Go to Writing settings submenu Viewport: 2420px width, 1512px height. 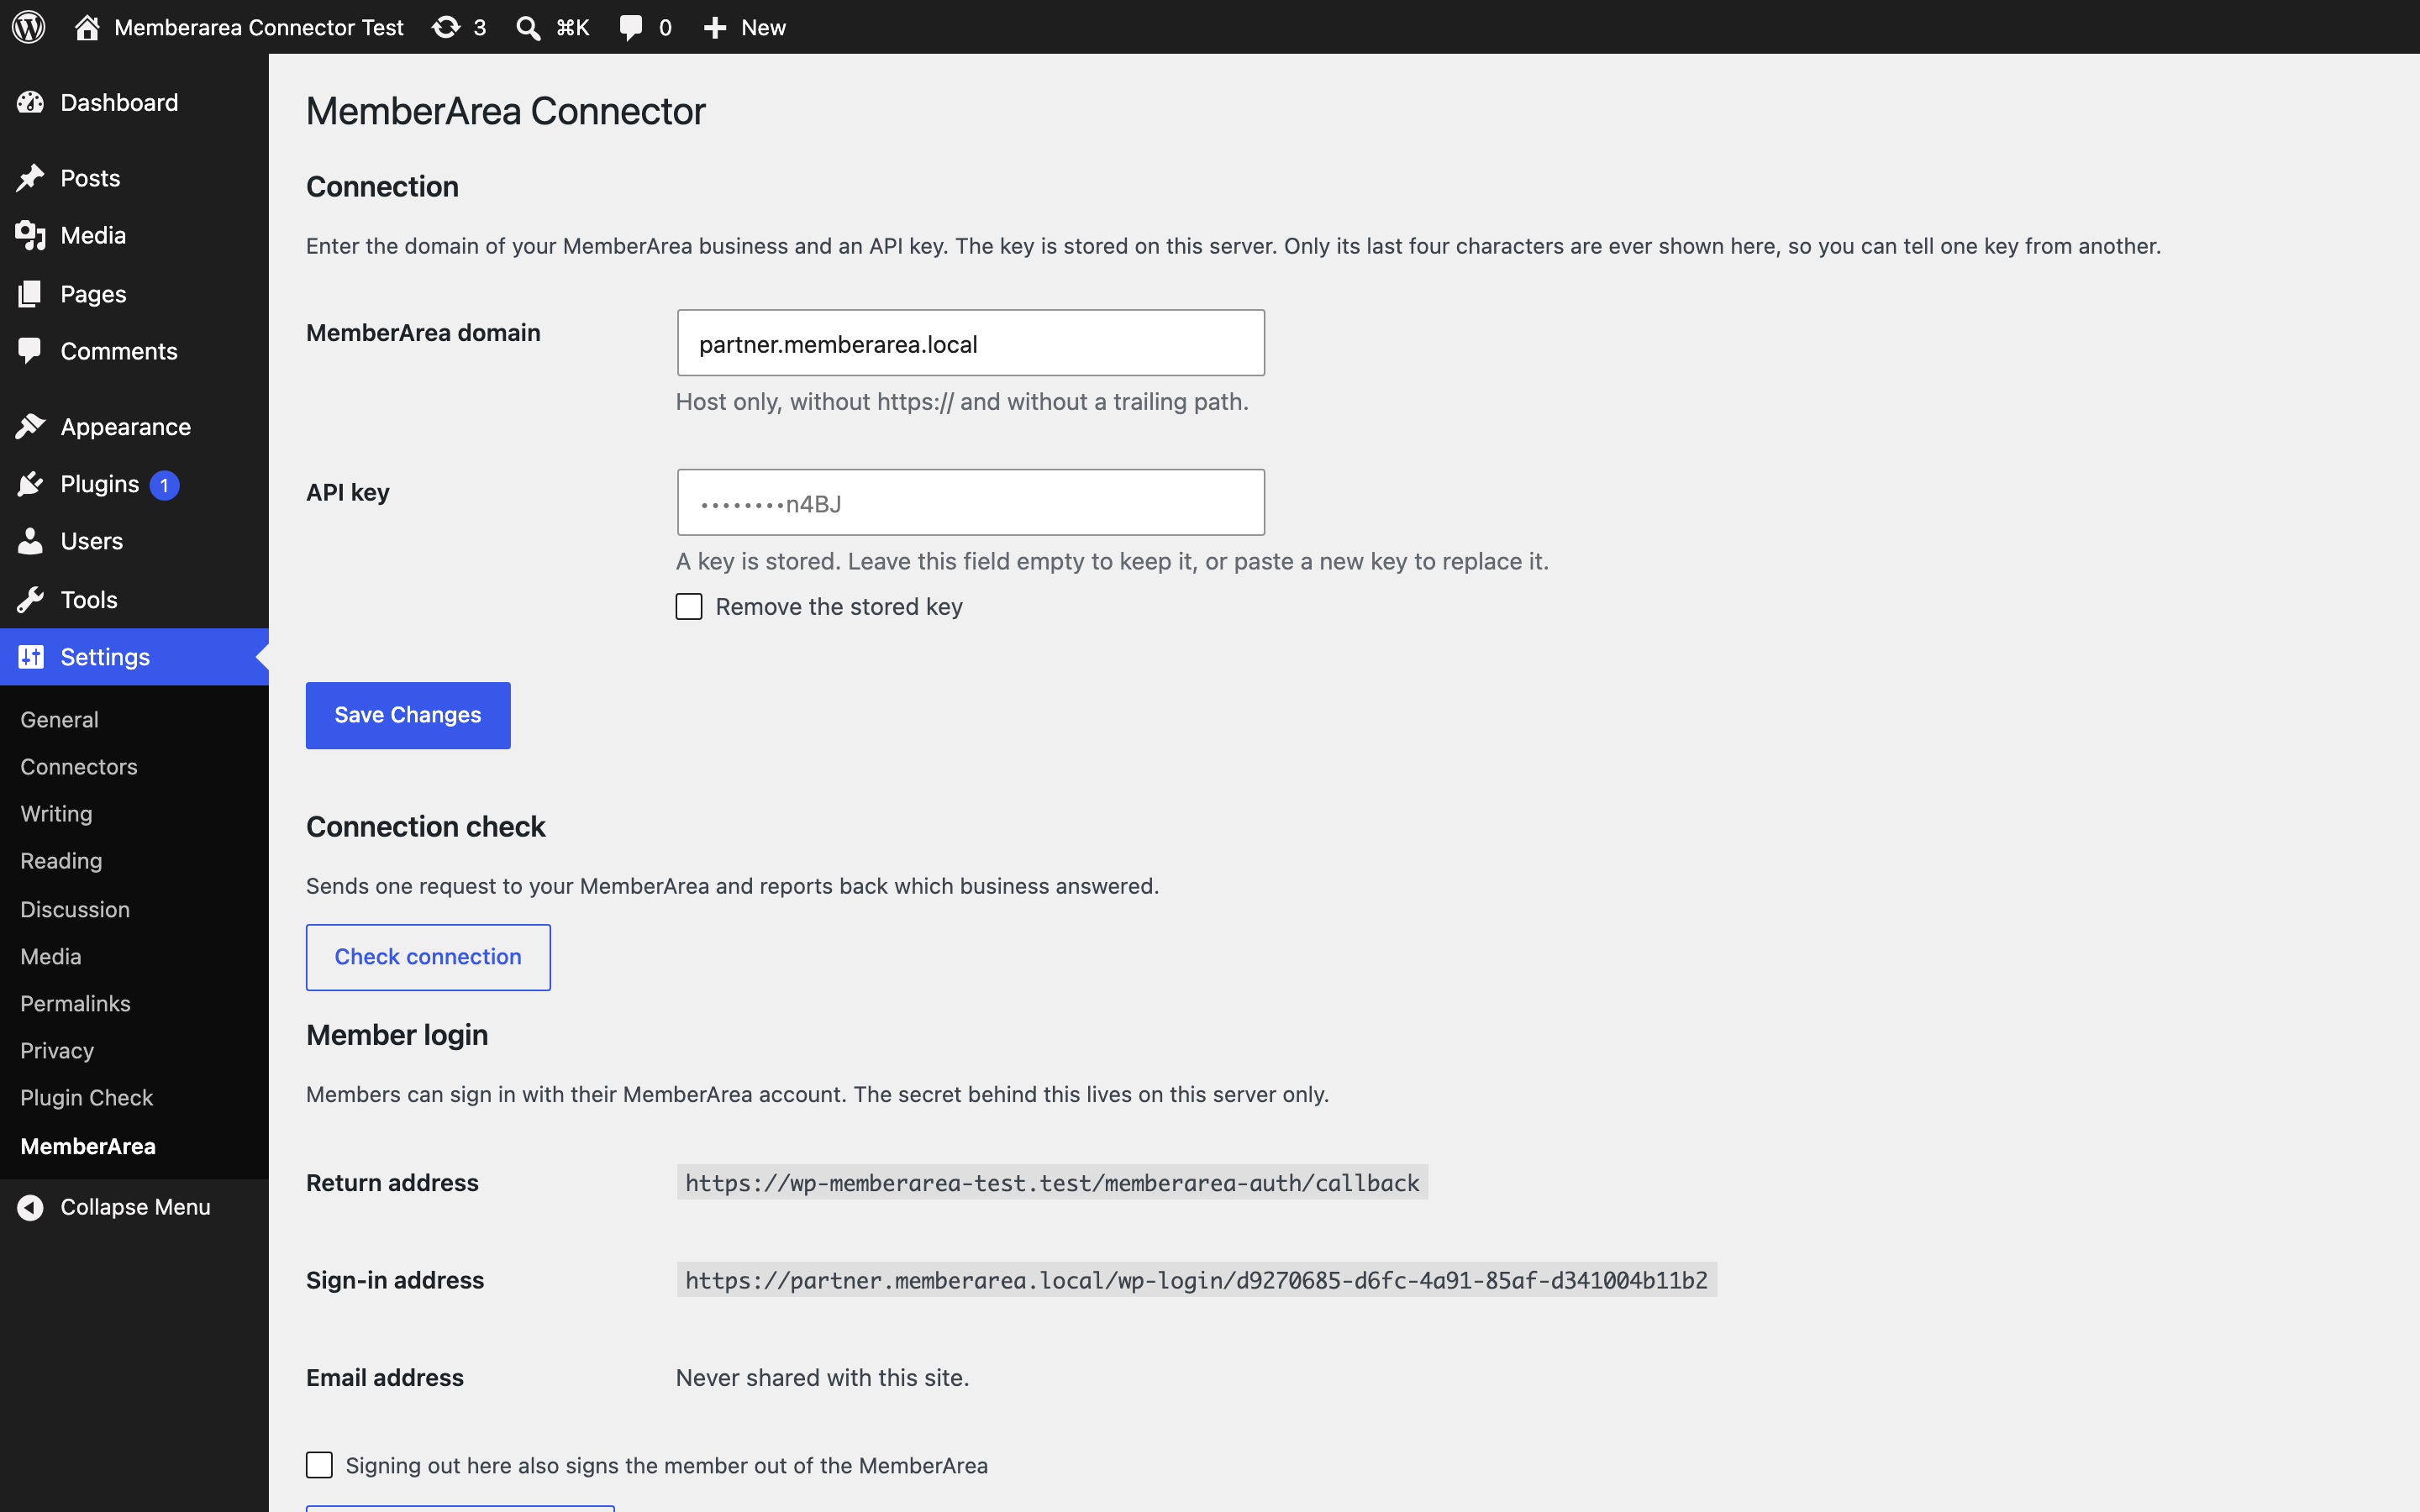(x=56, y=813)
